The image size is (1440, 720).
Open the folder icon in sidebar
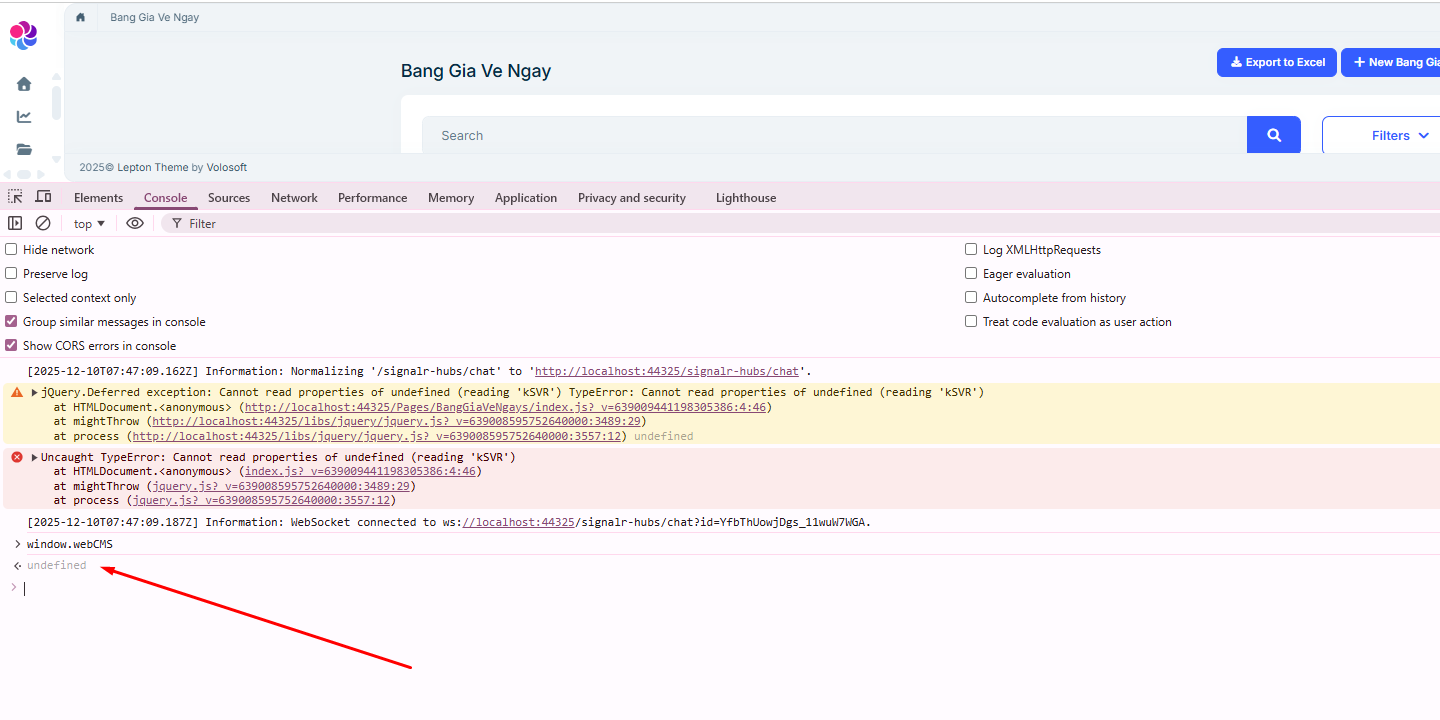coord(24,149)
